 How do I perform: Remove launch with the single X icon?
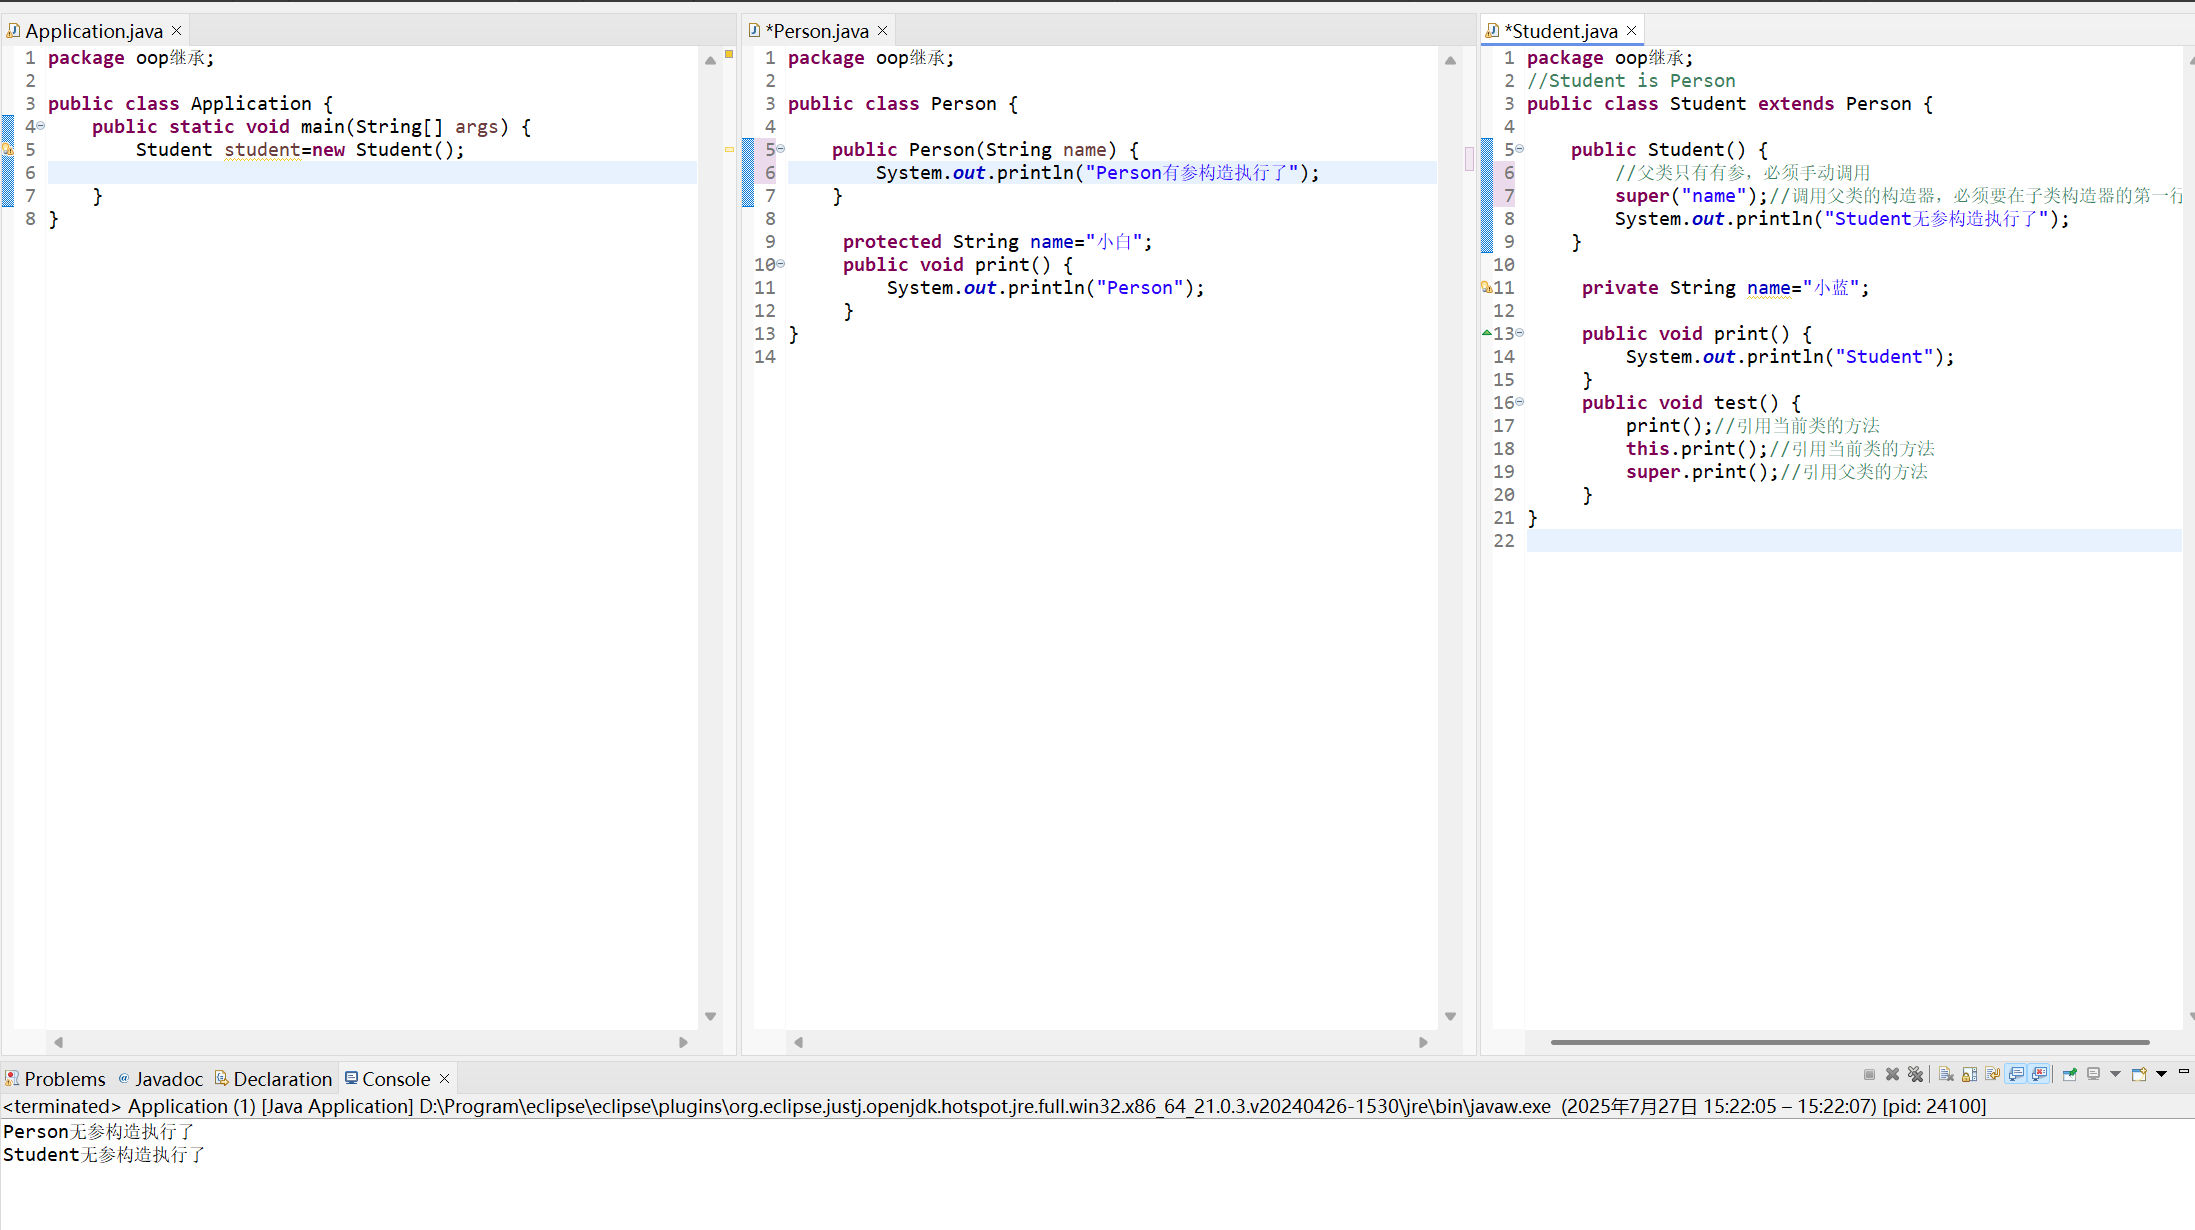click(x=1892, y=1074)
